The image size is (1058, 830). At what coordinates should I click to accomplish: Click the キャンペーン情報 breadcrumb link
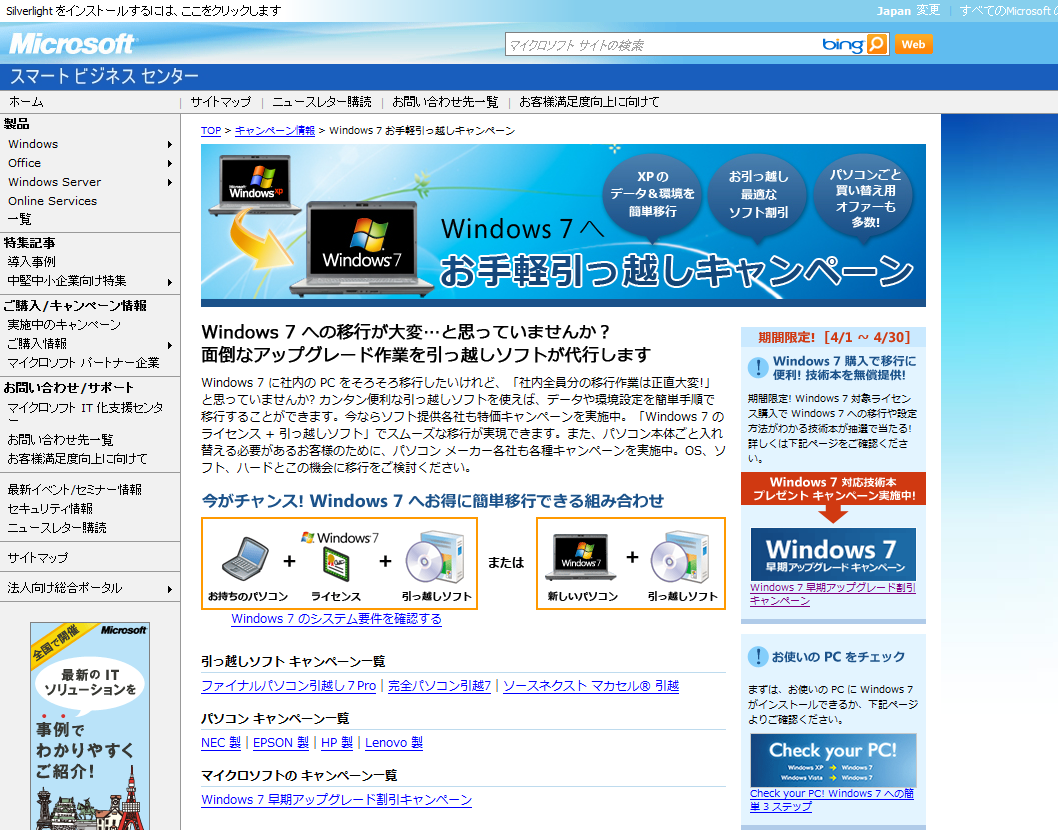pyautogui.click(x=275, y=130)
